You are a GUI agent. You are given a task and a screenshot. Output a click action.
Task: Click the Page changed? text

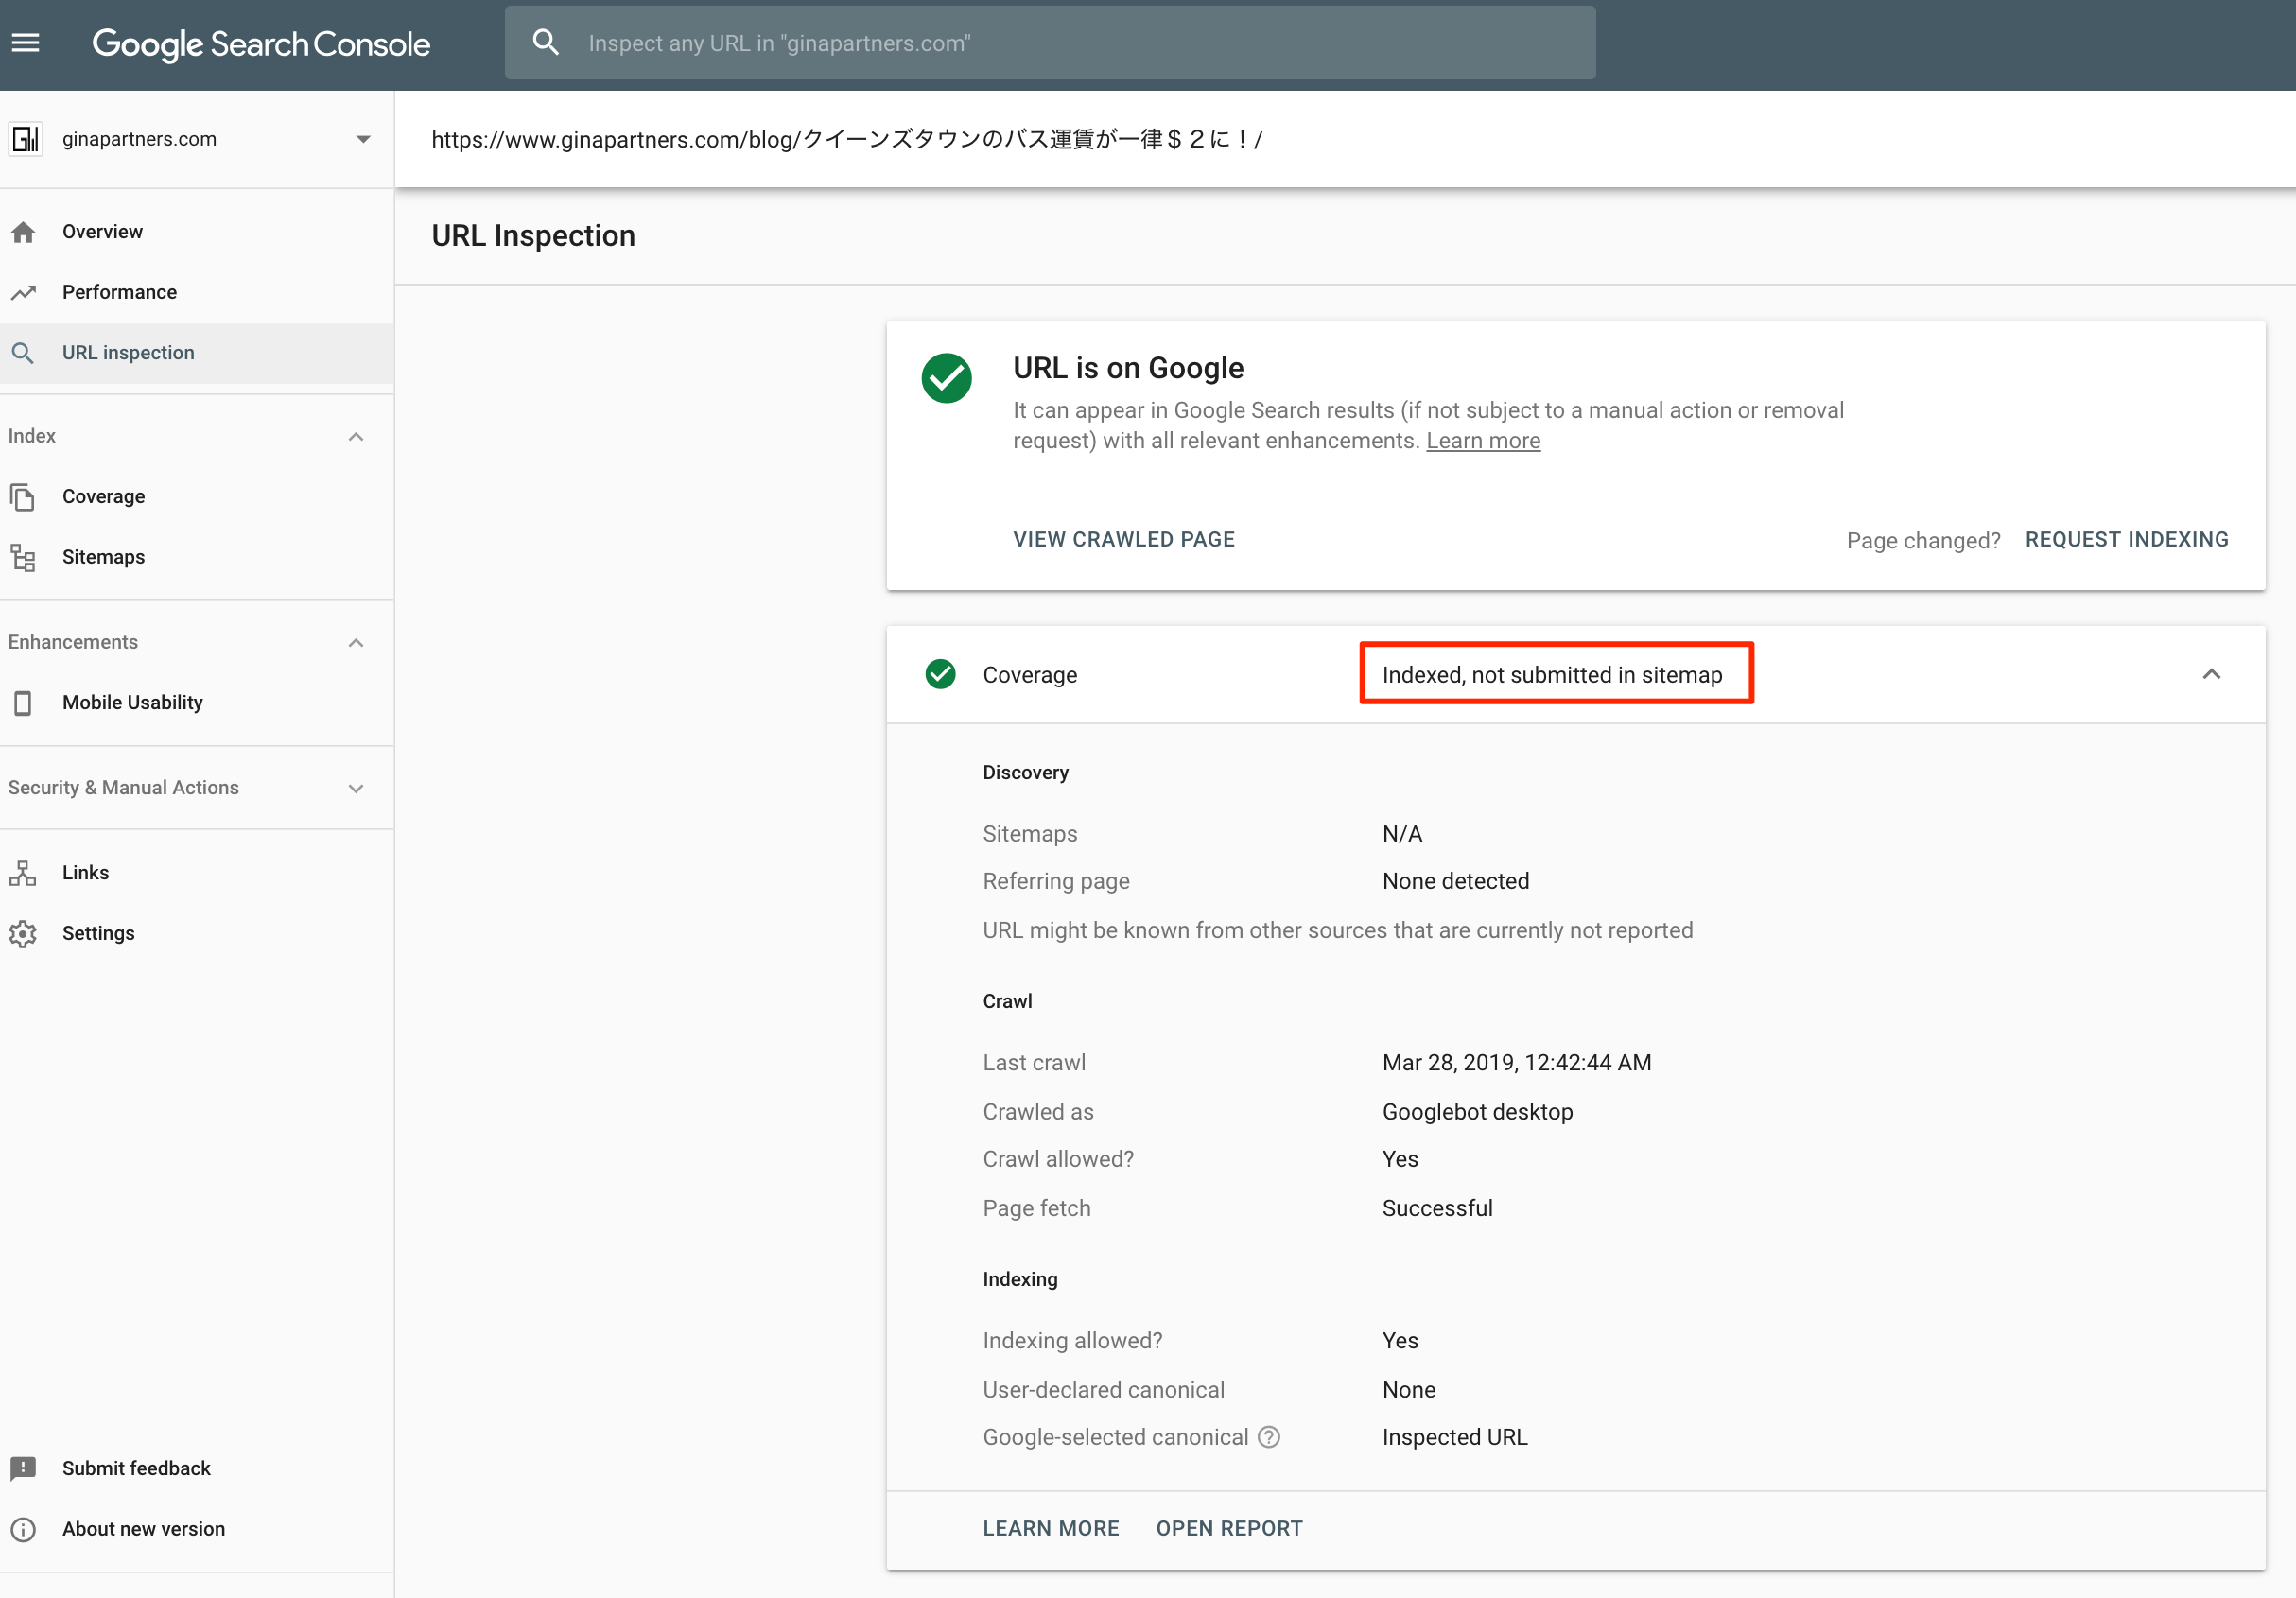[1923, 540]
